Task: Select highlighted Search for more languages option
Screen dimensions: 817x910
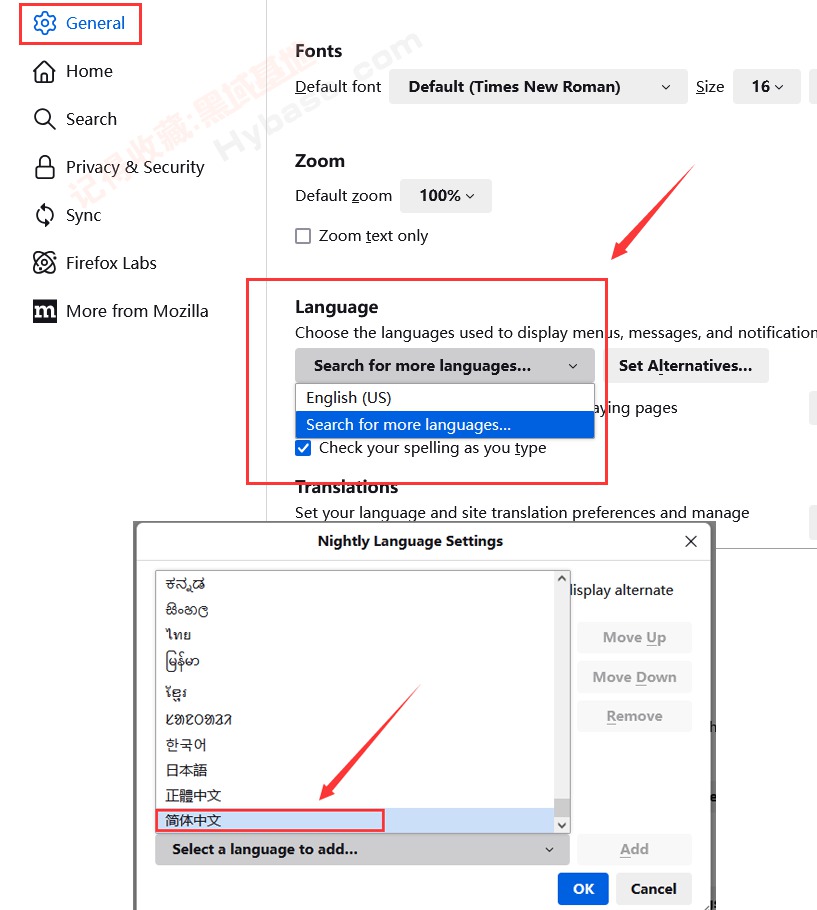Action: [x=444, y=425]
